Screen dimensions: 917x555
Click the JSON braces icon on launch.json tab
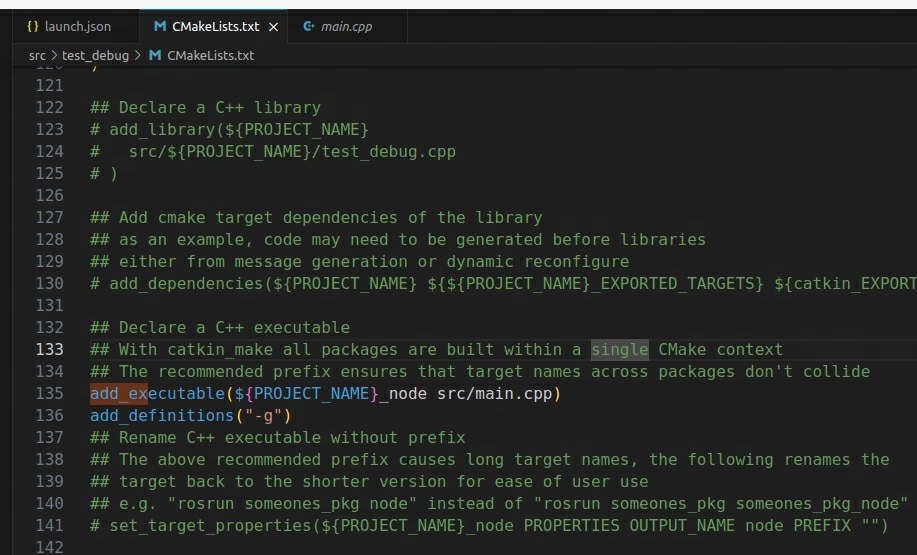coord(33,26)
